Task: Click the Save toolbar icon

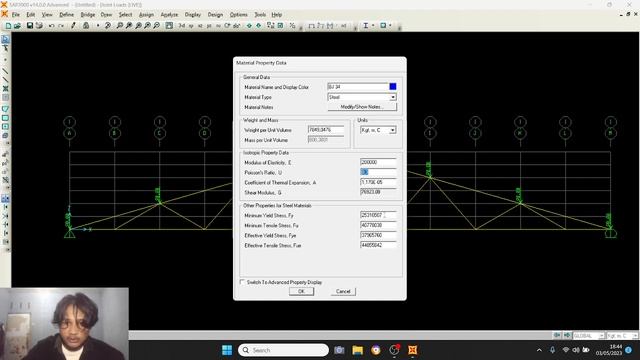Action: [x=30, y=26]
